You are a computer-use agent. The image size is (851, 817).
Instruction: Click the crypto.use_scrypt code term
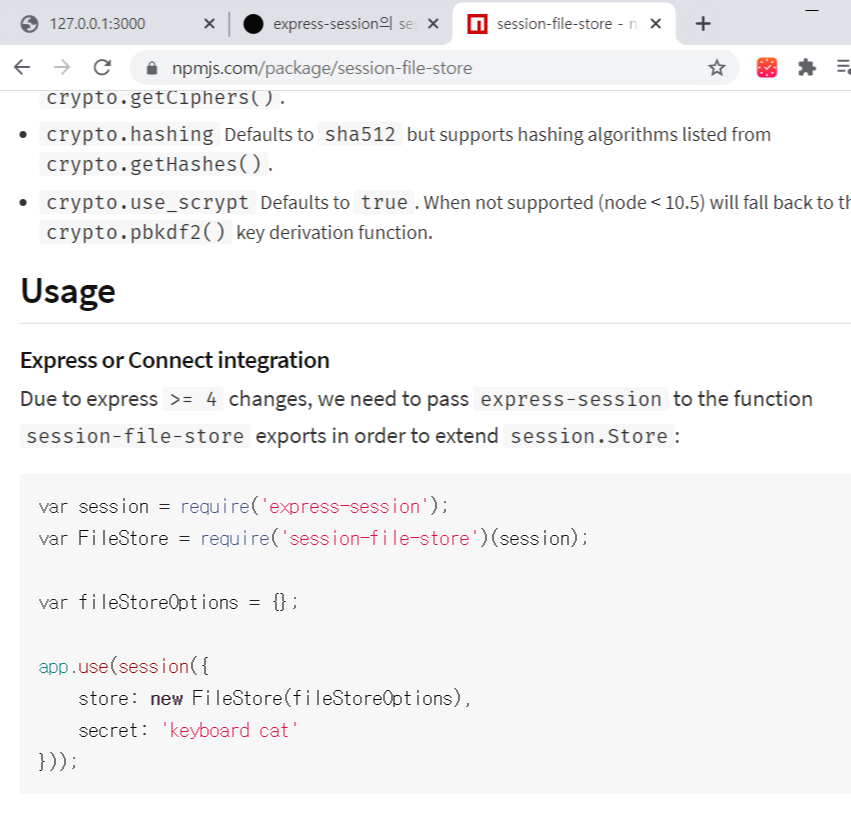pos(147,202)
